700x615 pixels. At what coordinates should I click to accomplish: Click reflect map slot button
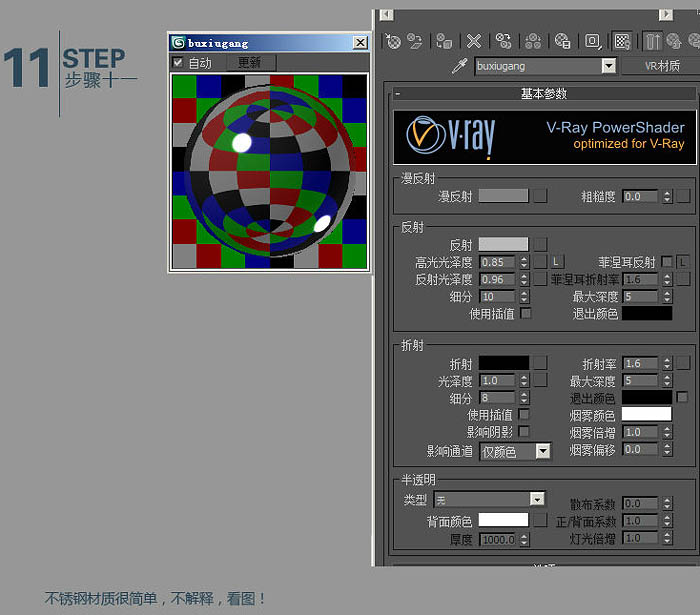pyautogui.click(x=540, y=244)
